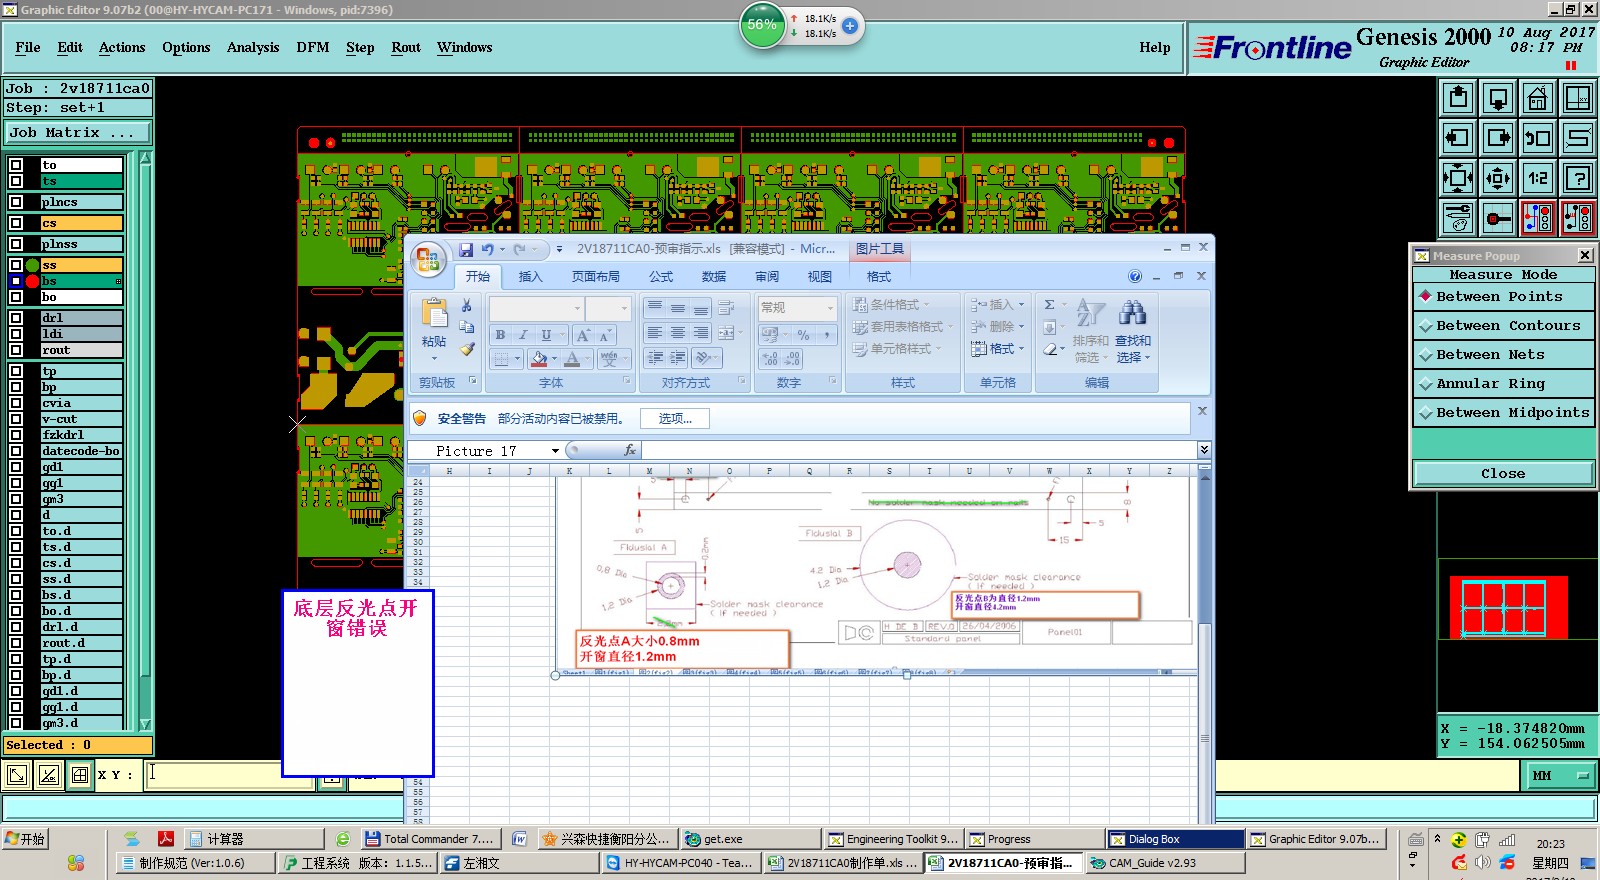Viewport: 1600px width, 880px height.
Task: Click the Save icon in Excel quick toolbar
Action: click(466, 249)
